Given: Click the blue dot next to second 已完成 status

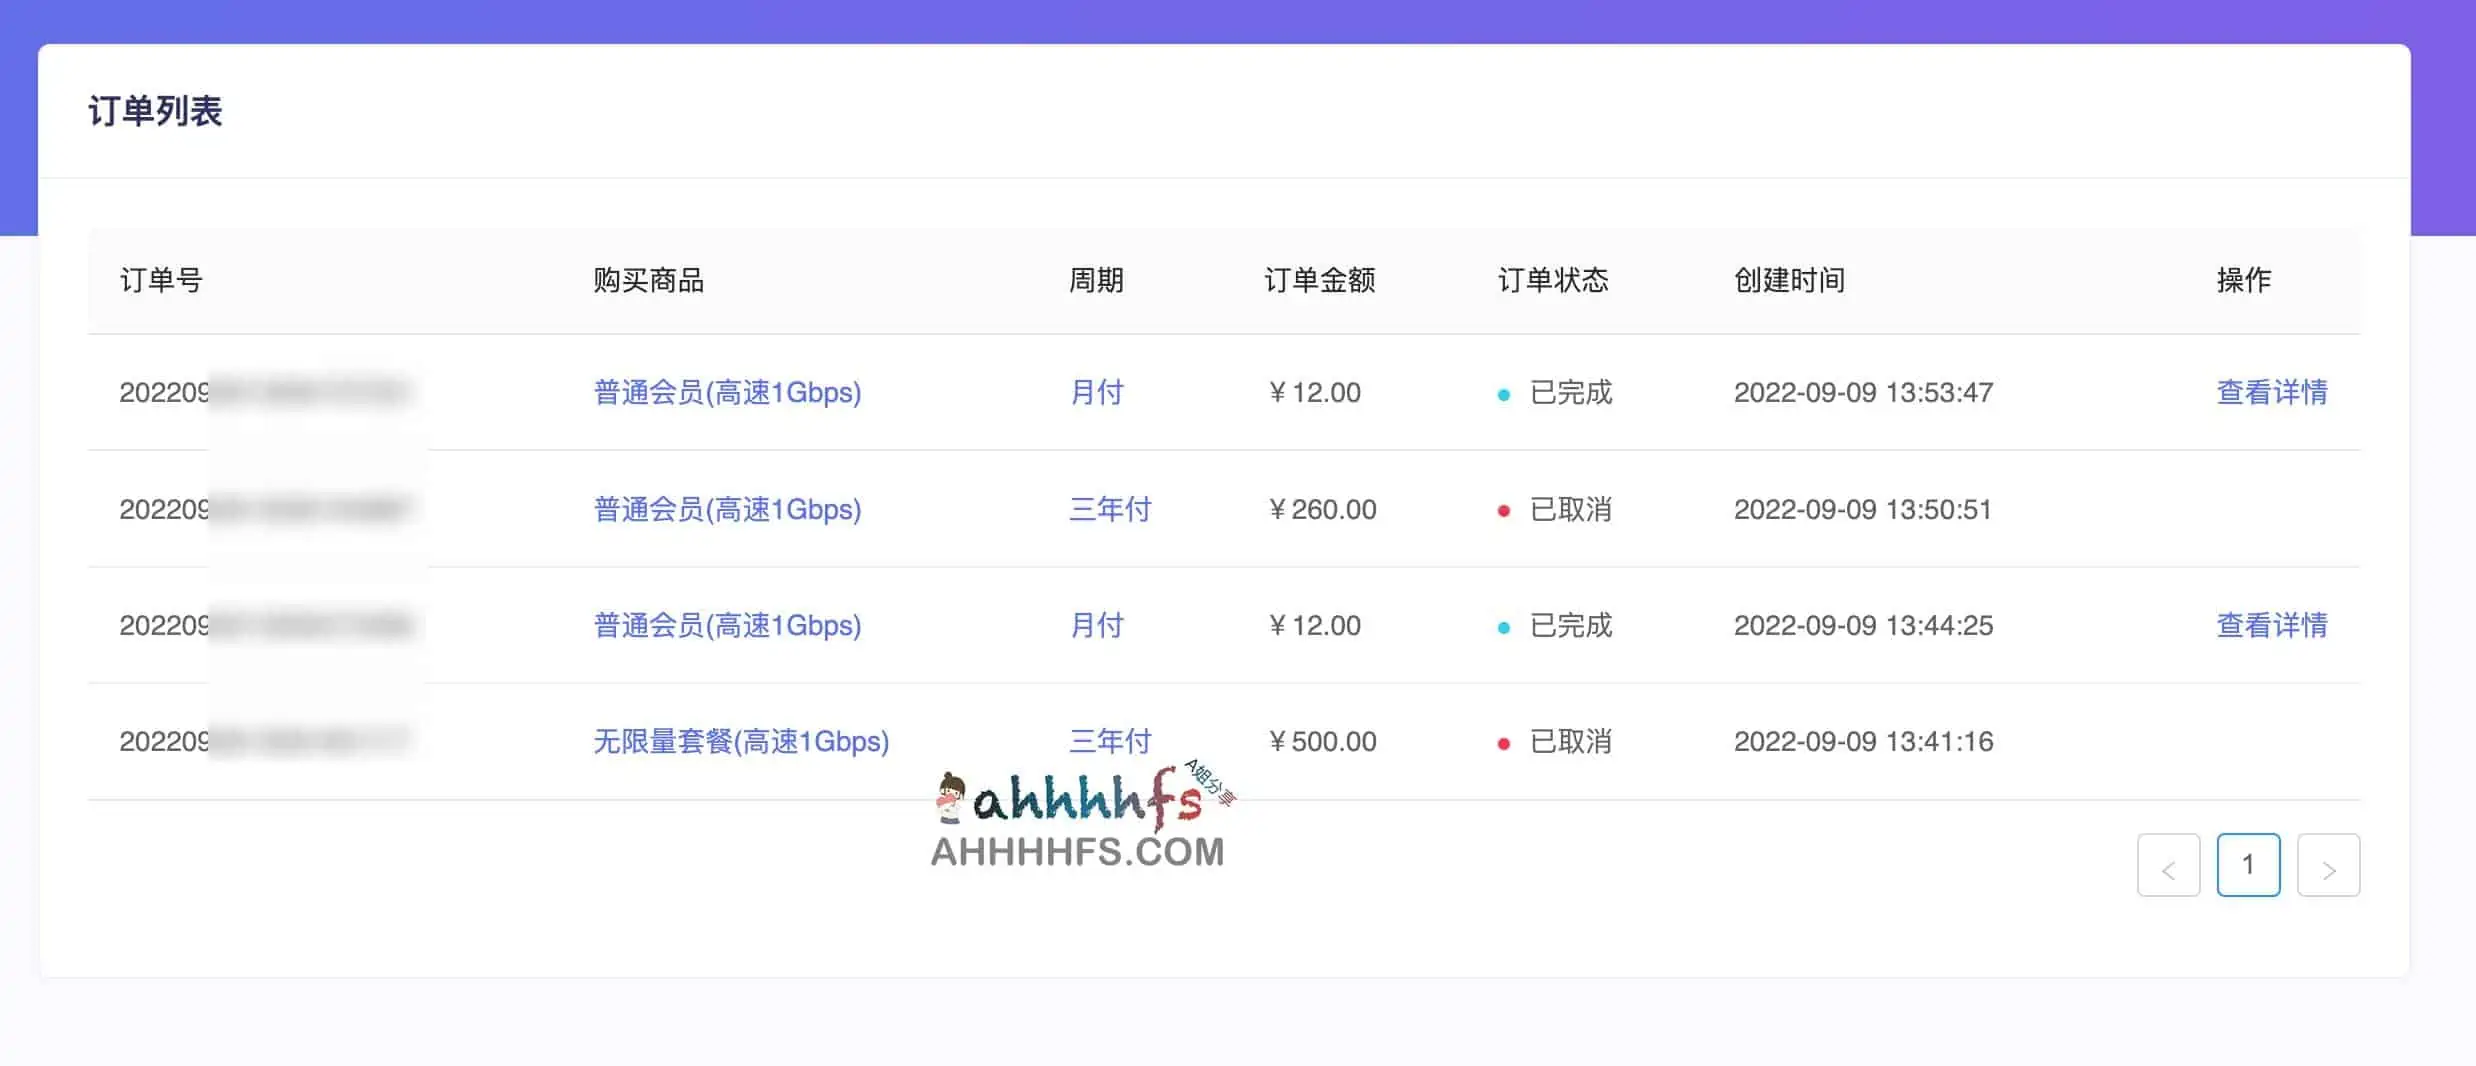Looking at the screenshot, I should pos(1504,625).
